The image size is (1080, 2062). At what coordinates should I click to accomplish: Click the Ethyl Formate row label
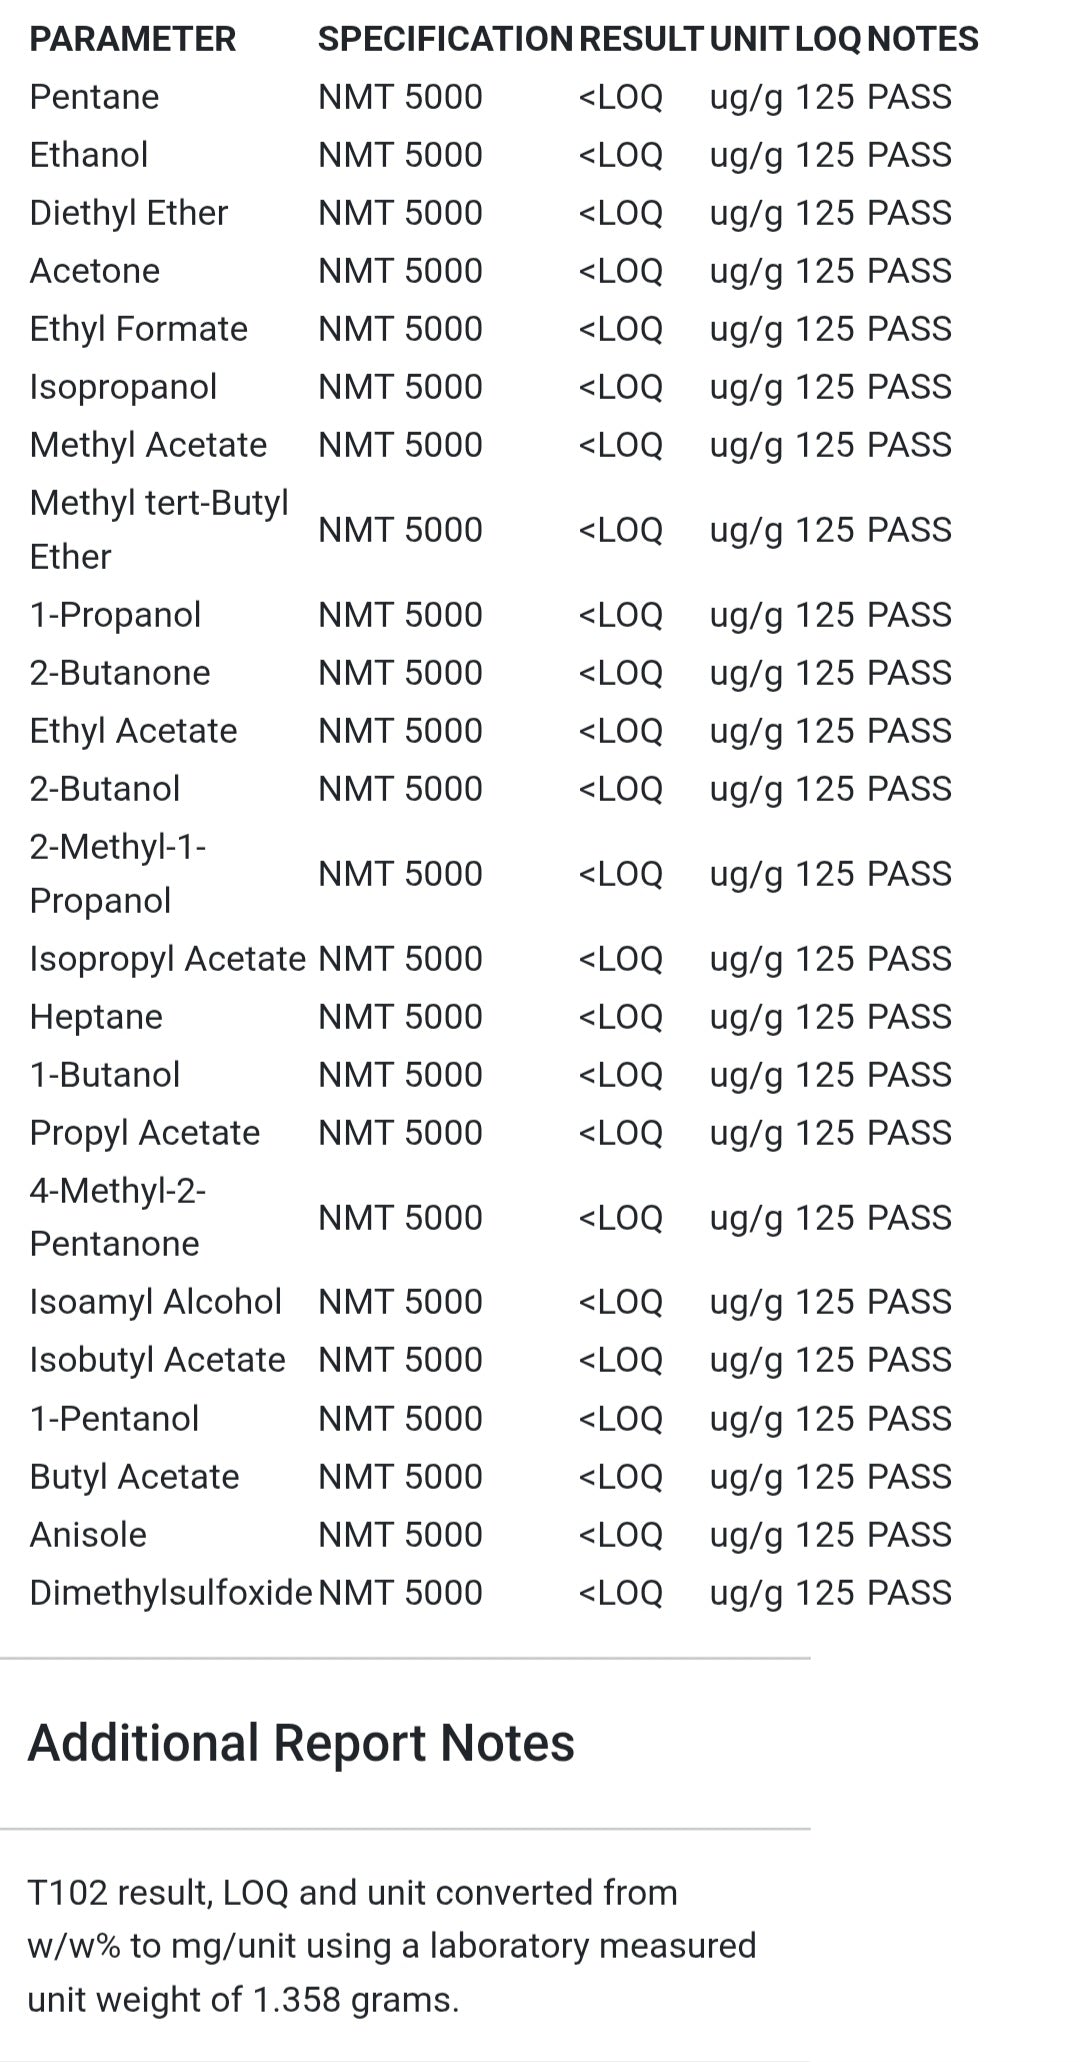[x=138, y=329]
